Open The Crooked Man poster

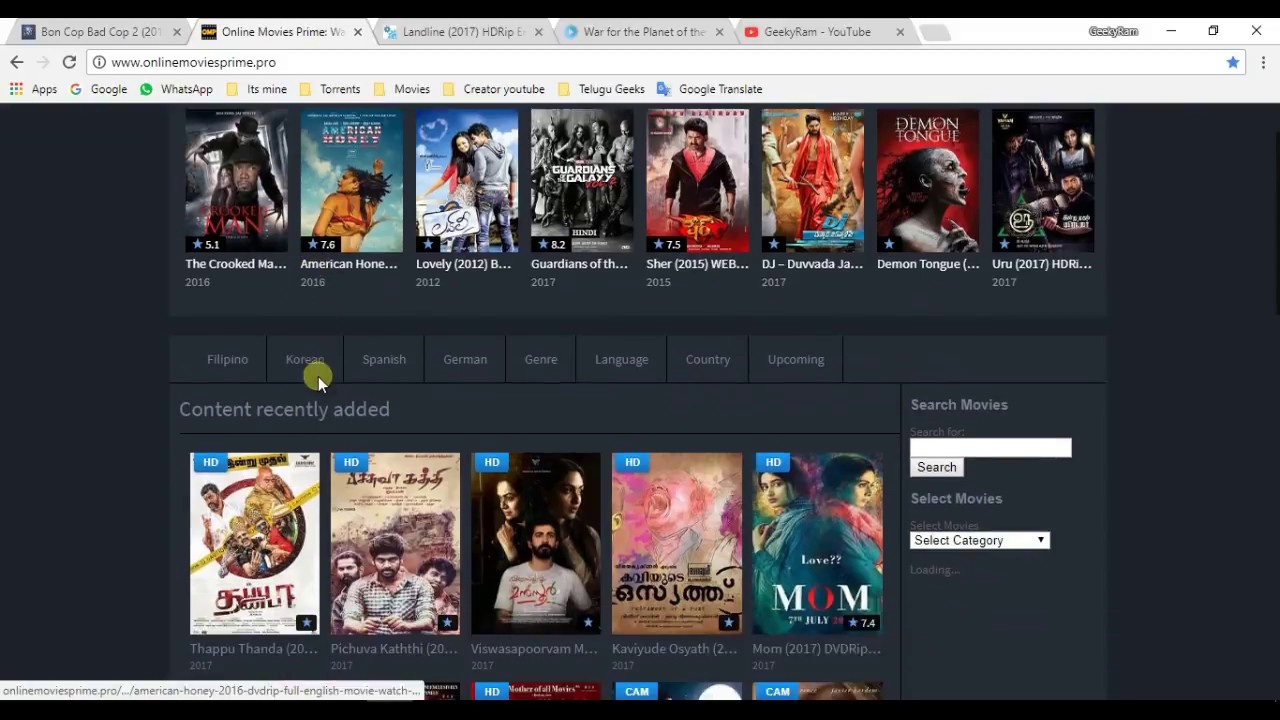pyautogui.click(x=236, y=180)
